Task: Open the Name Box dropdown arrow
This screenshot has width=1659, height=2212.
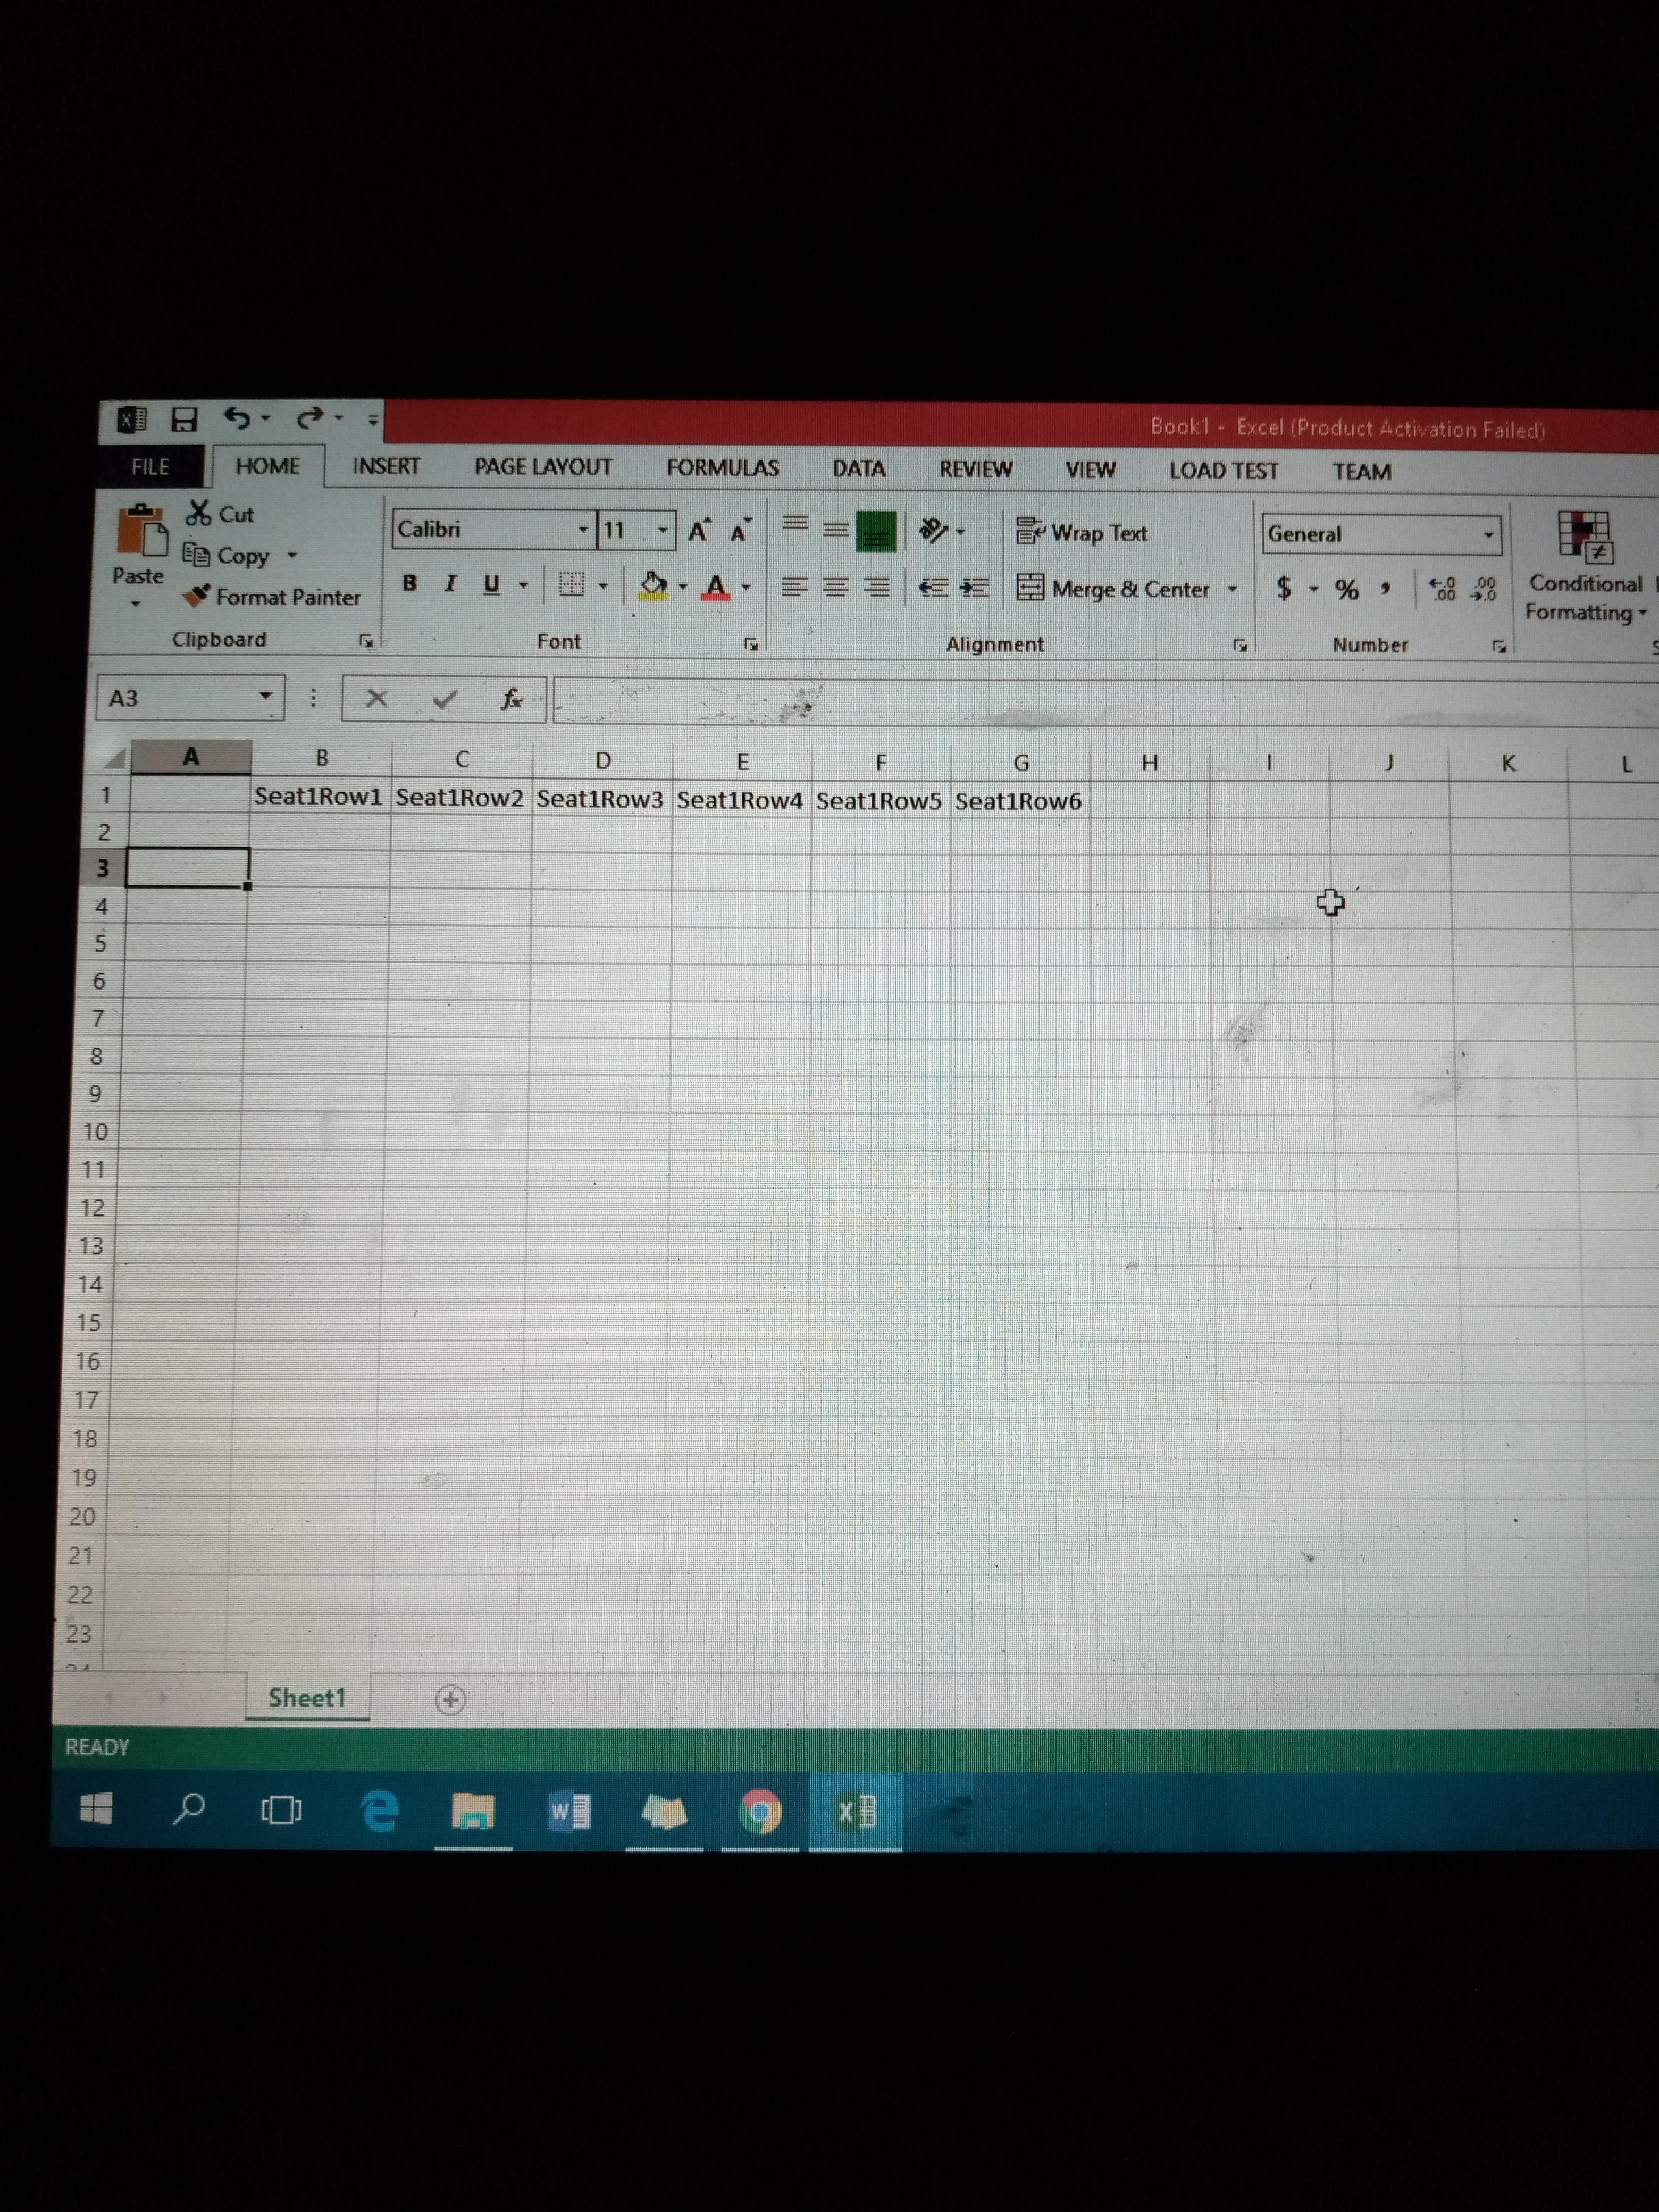Action: pyautogui.click(x=265, y=696)
